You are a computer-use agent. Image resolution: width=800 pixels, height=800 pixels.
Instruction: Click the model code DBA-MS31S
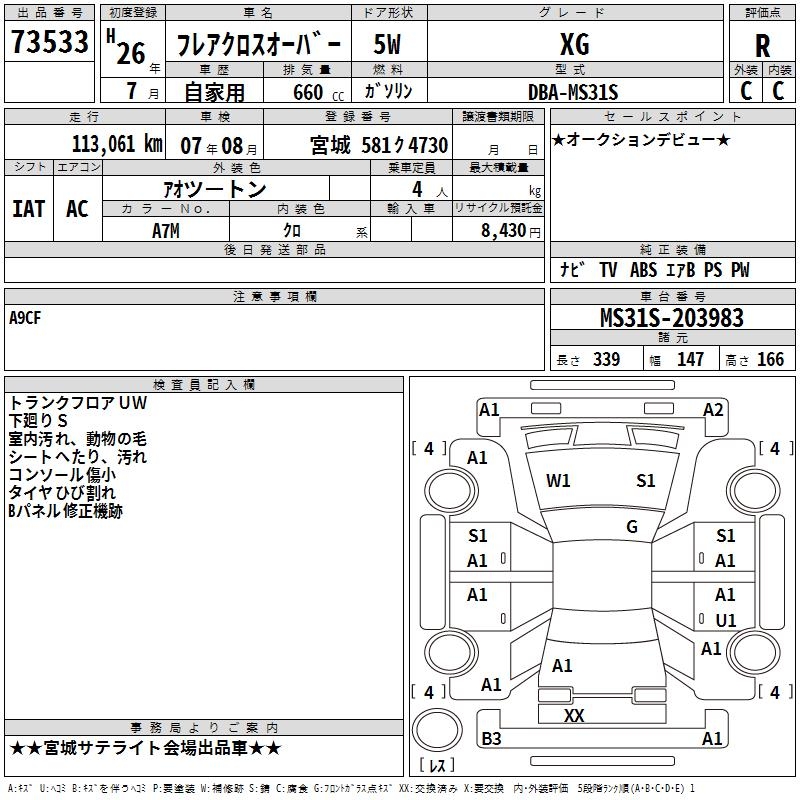tap(573, 92)
